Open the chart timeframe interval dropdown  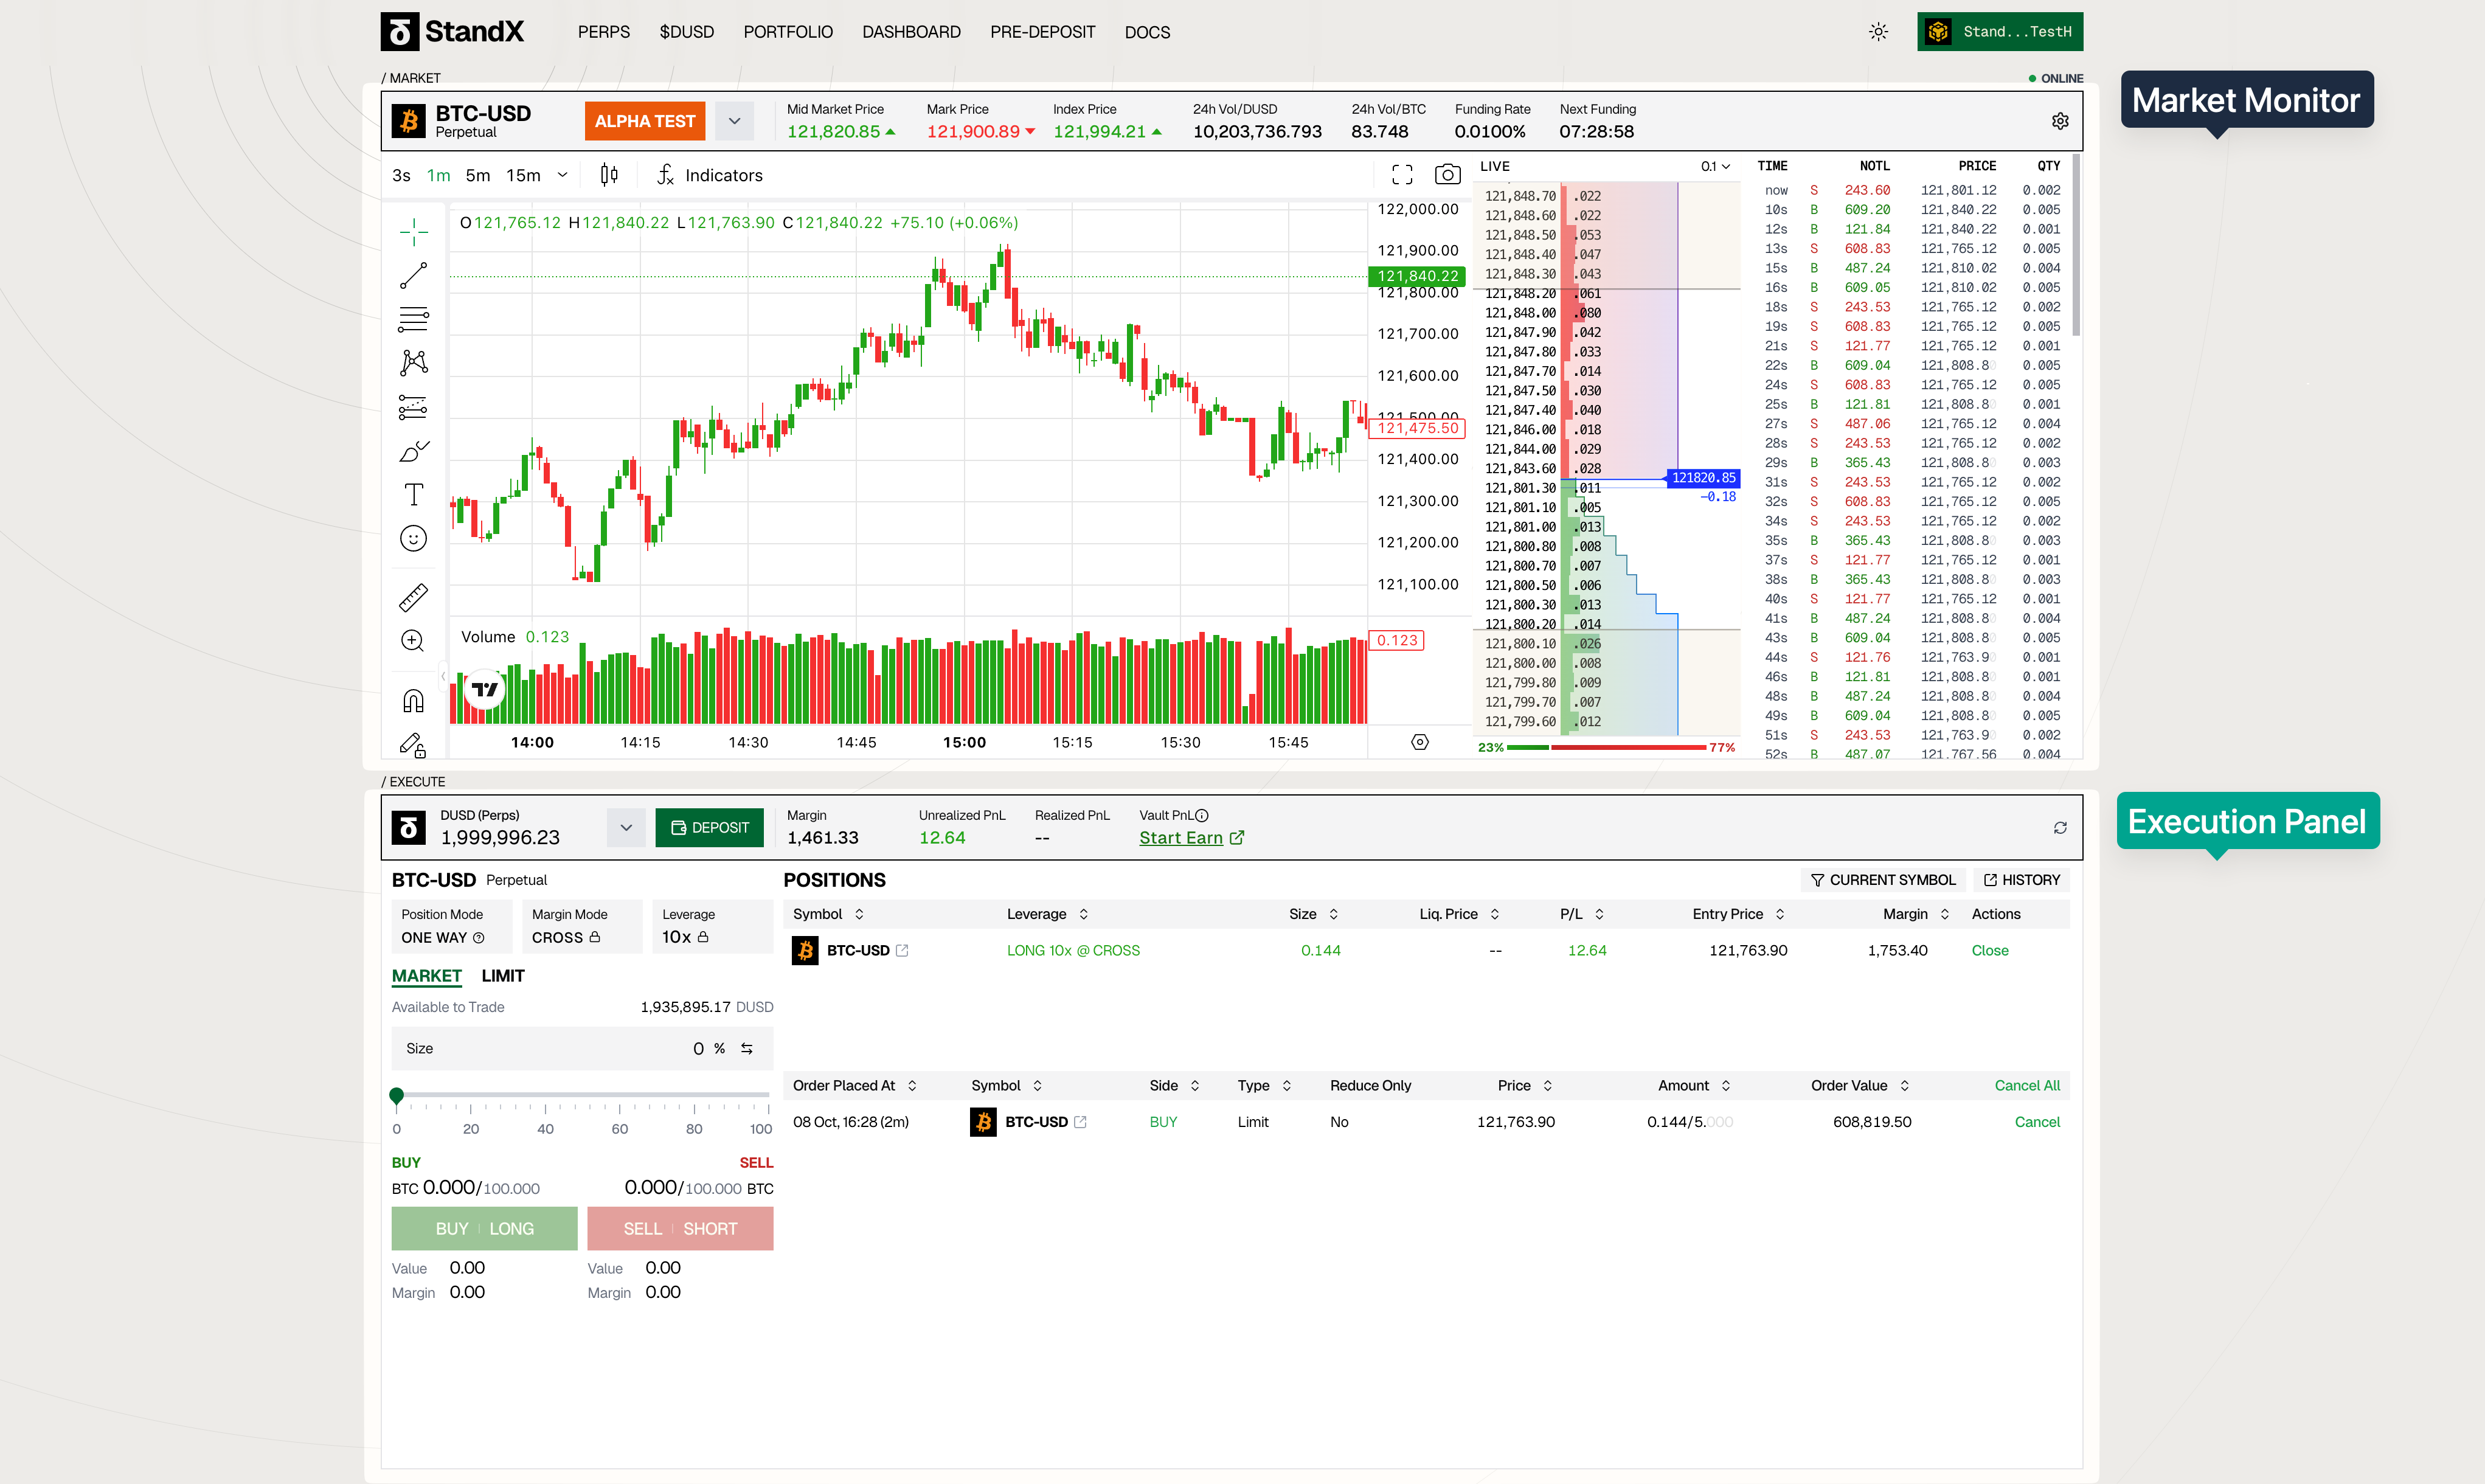562,175
